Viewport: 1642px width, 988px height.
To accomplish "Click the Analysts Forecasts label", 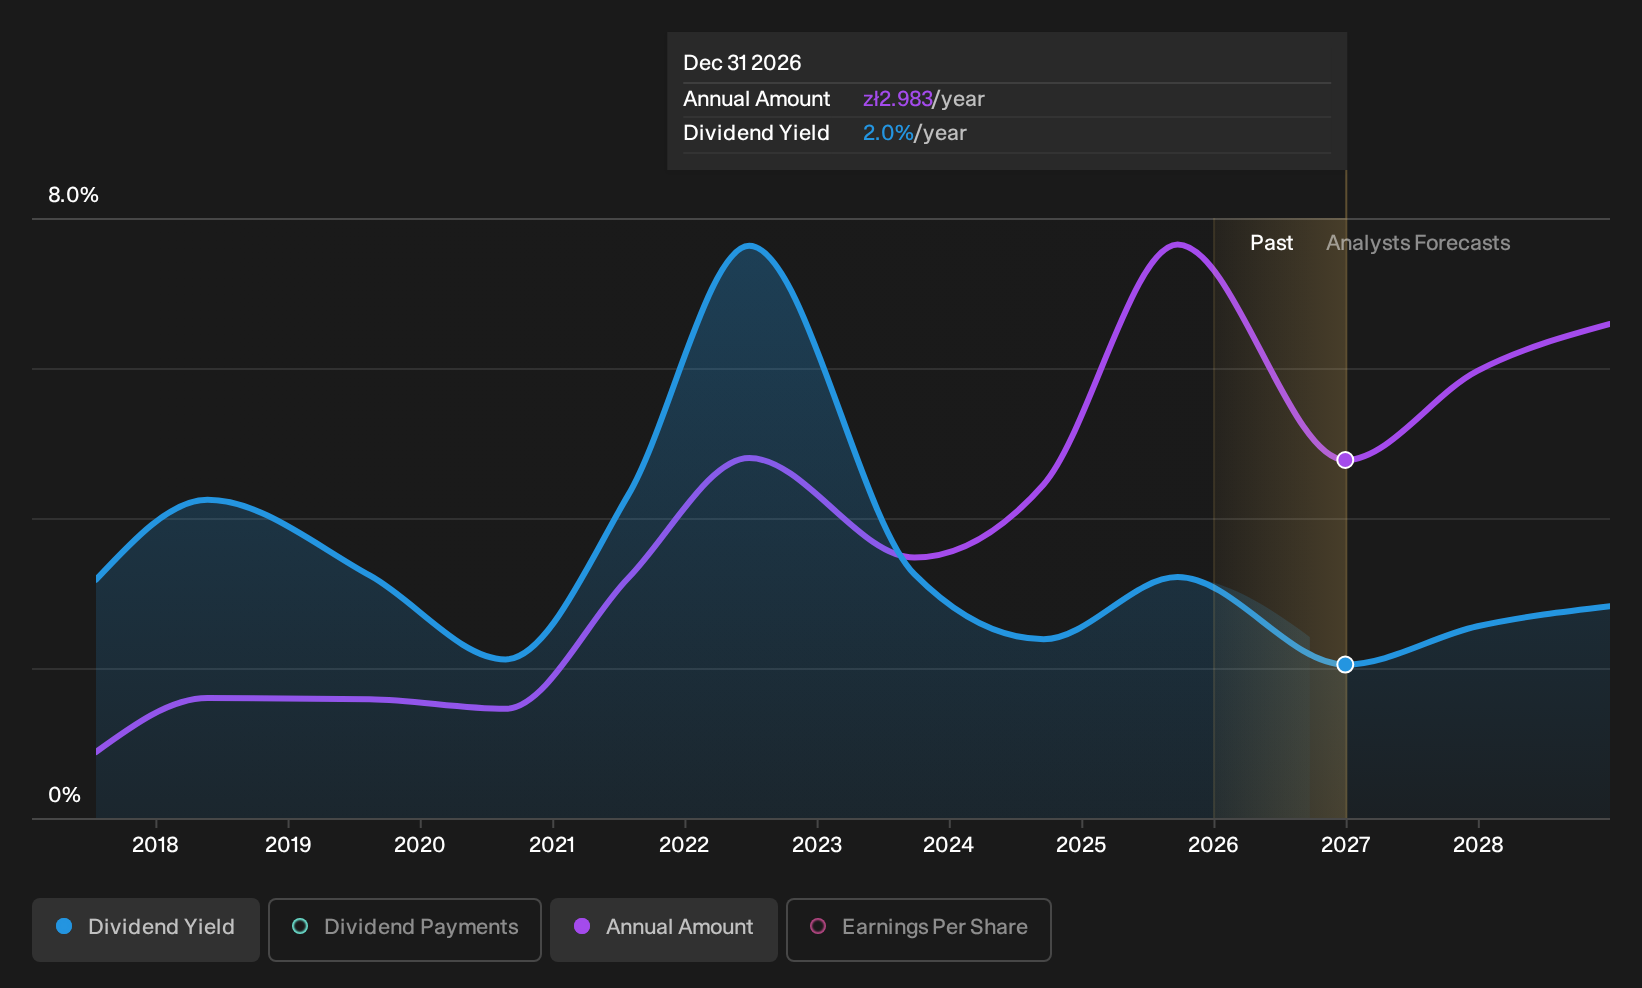I will click(1418, 243).
